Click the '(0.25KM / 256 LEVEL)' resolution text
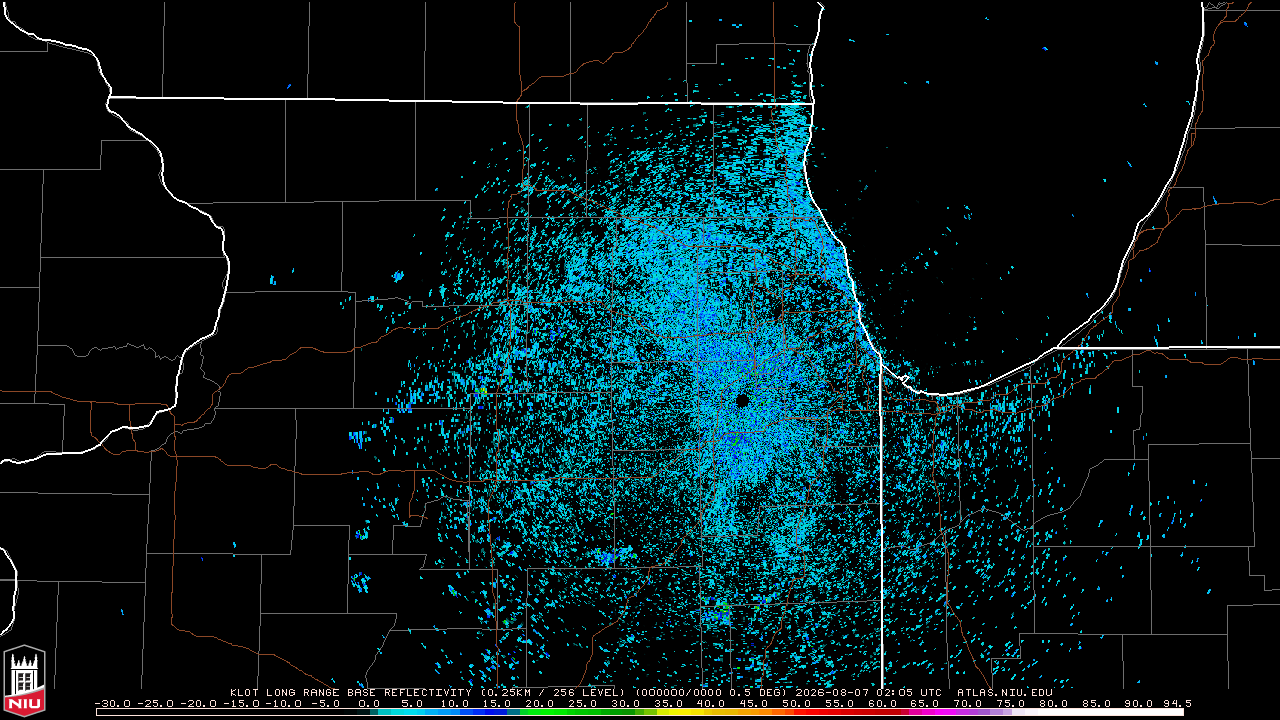1280x720 pixels. coord(552,692)
